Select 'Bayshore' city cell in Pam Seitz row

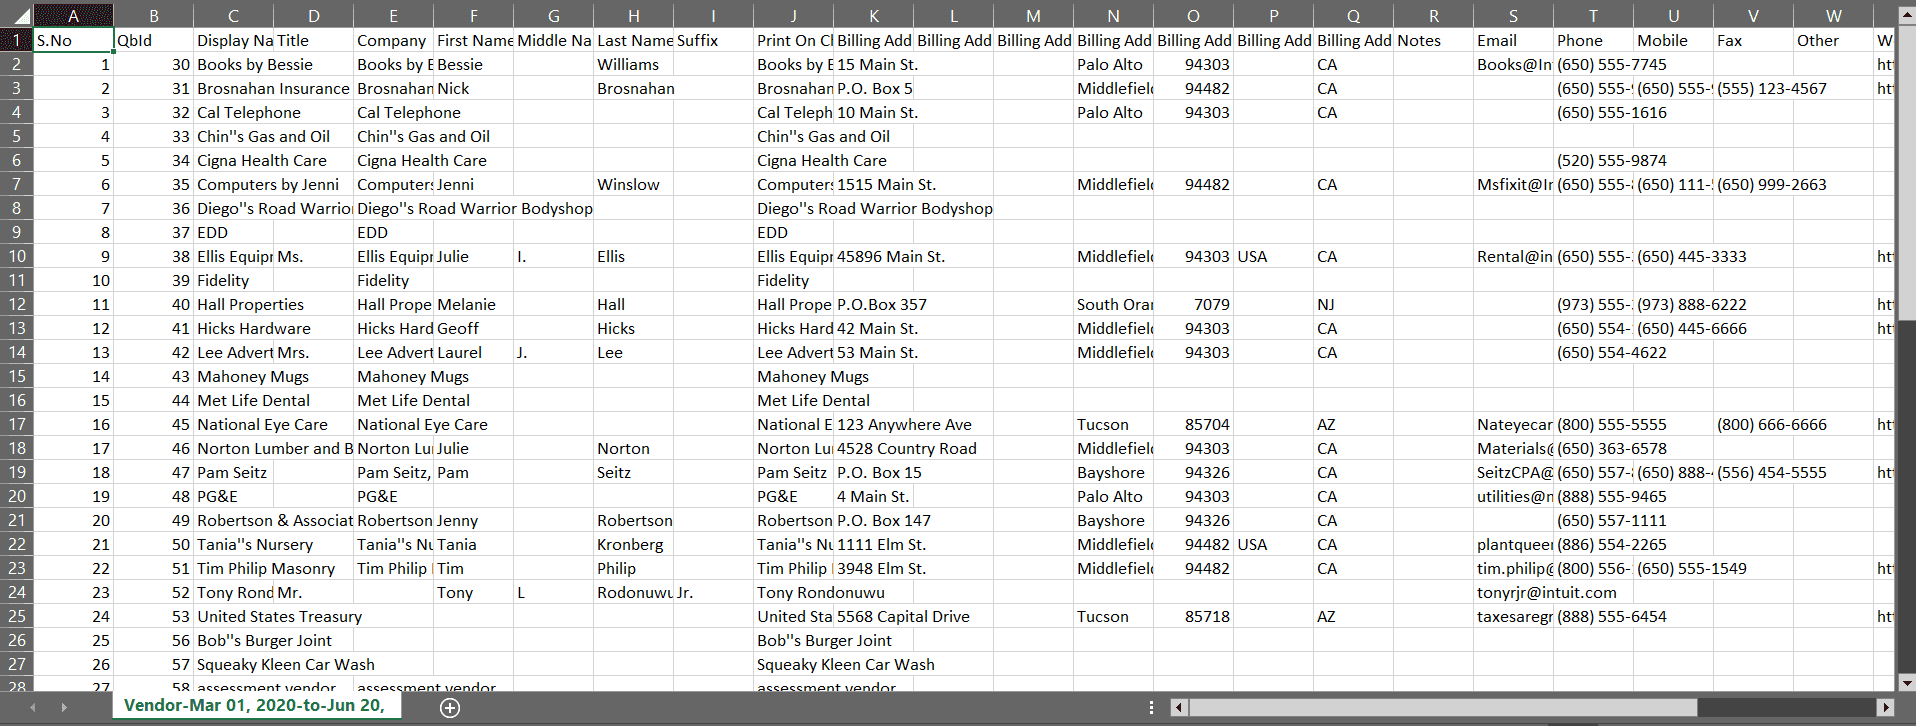coord(1113,472)
